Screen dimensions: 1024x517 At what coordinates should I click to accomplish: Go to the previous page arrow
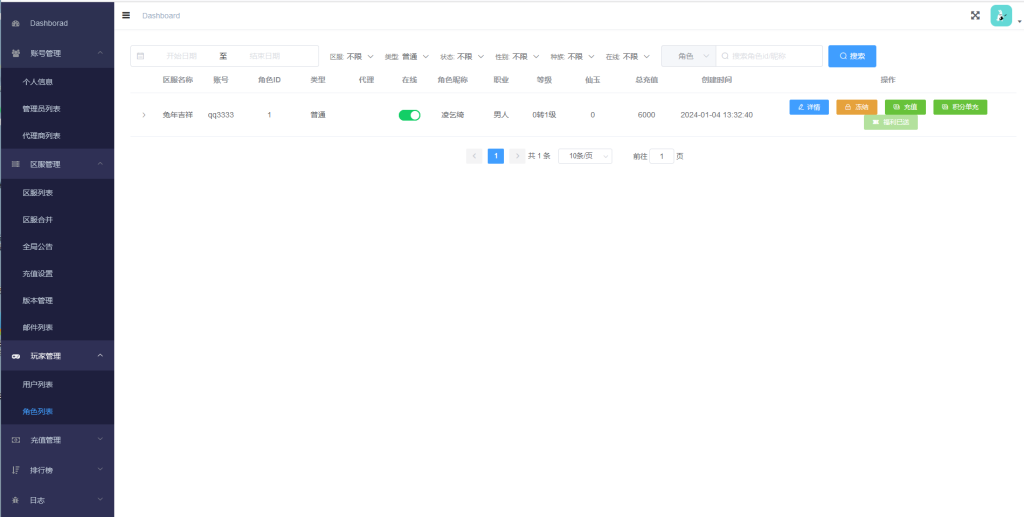pyautogui.click(x=474, y=156)
